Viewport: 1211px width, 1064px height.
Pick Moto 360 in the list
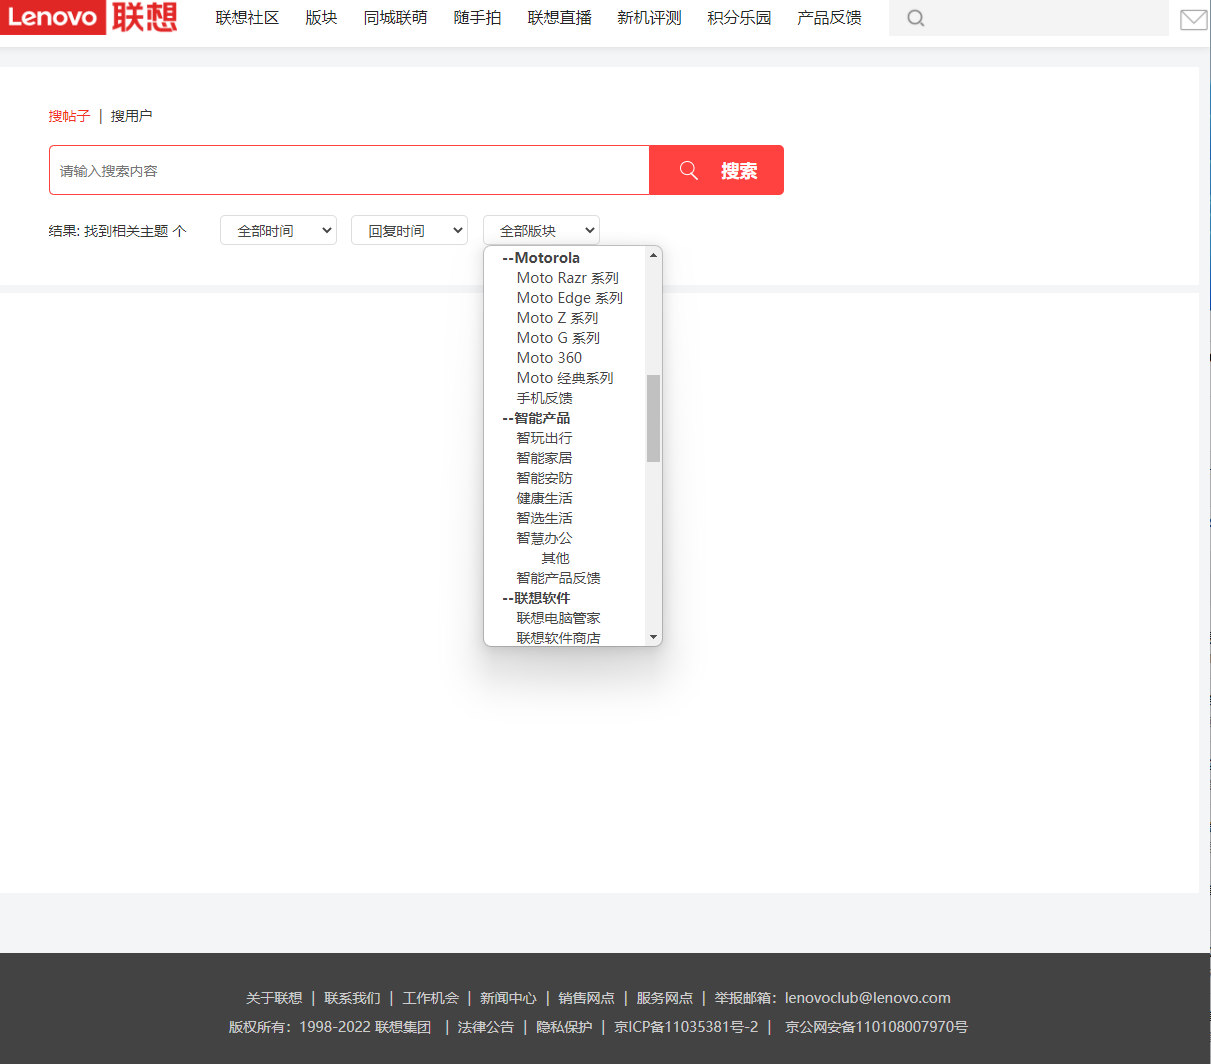549,358
